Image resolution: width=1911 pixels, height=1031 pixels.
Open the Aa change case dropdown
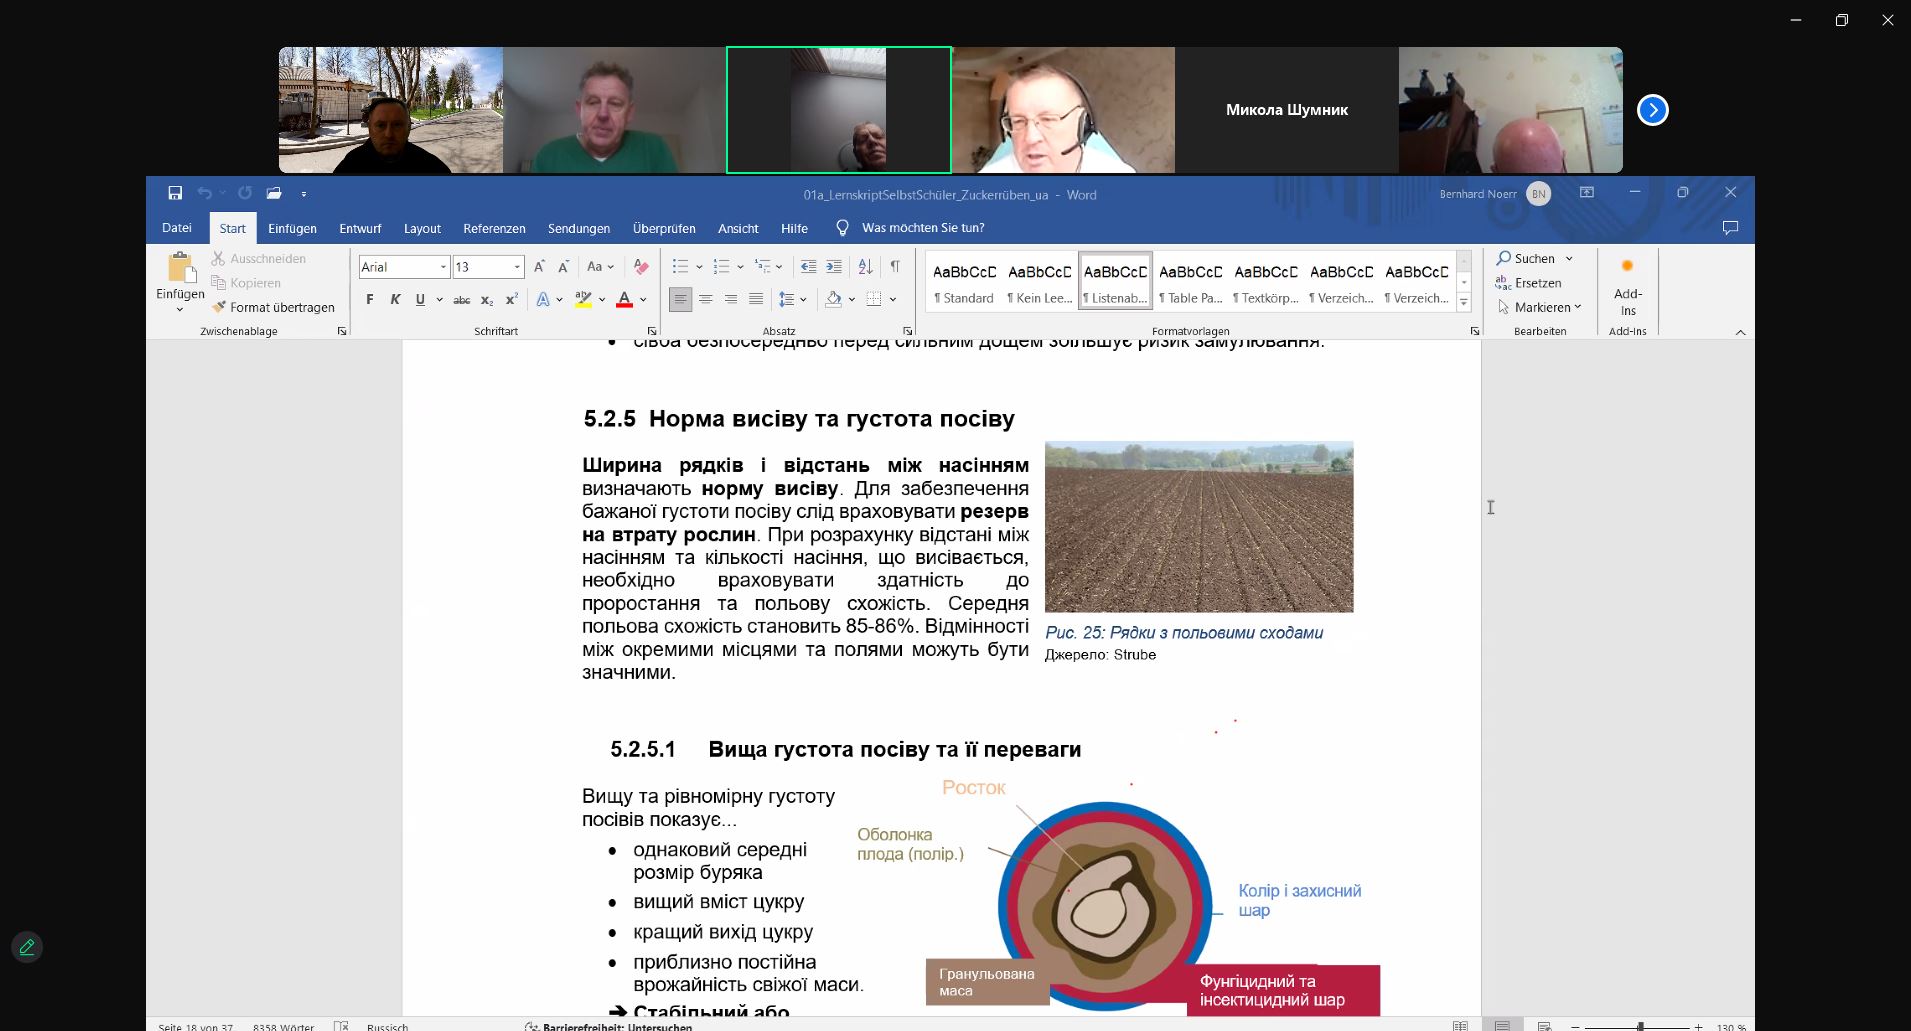(x=601, y=267)
